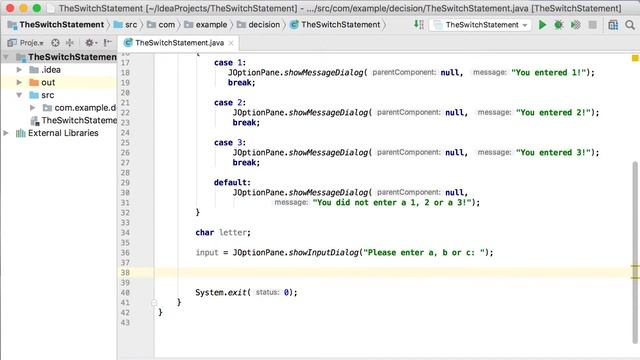The width and height of the screenshot is (640, 360).
Task: Select the TheSwitchStatement.java editor tab
Action: (180, 43)
